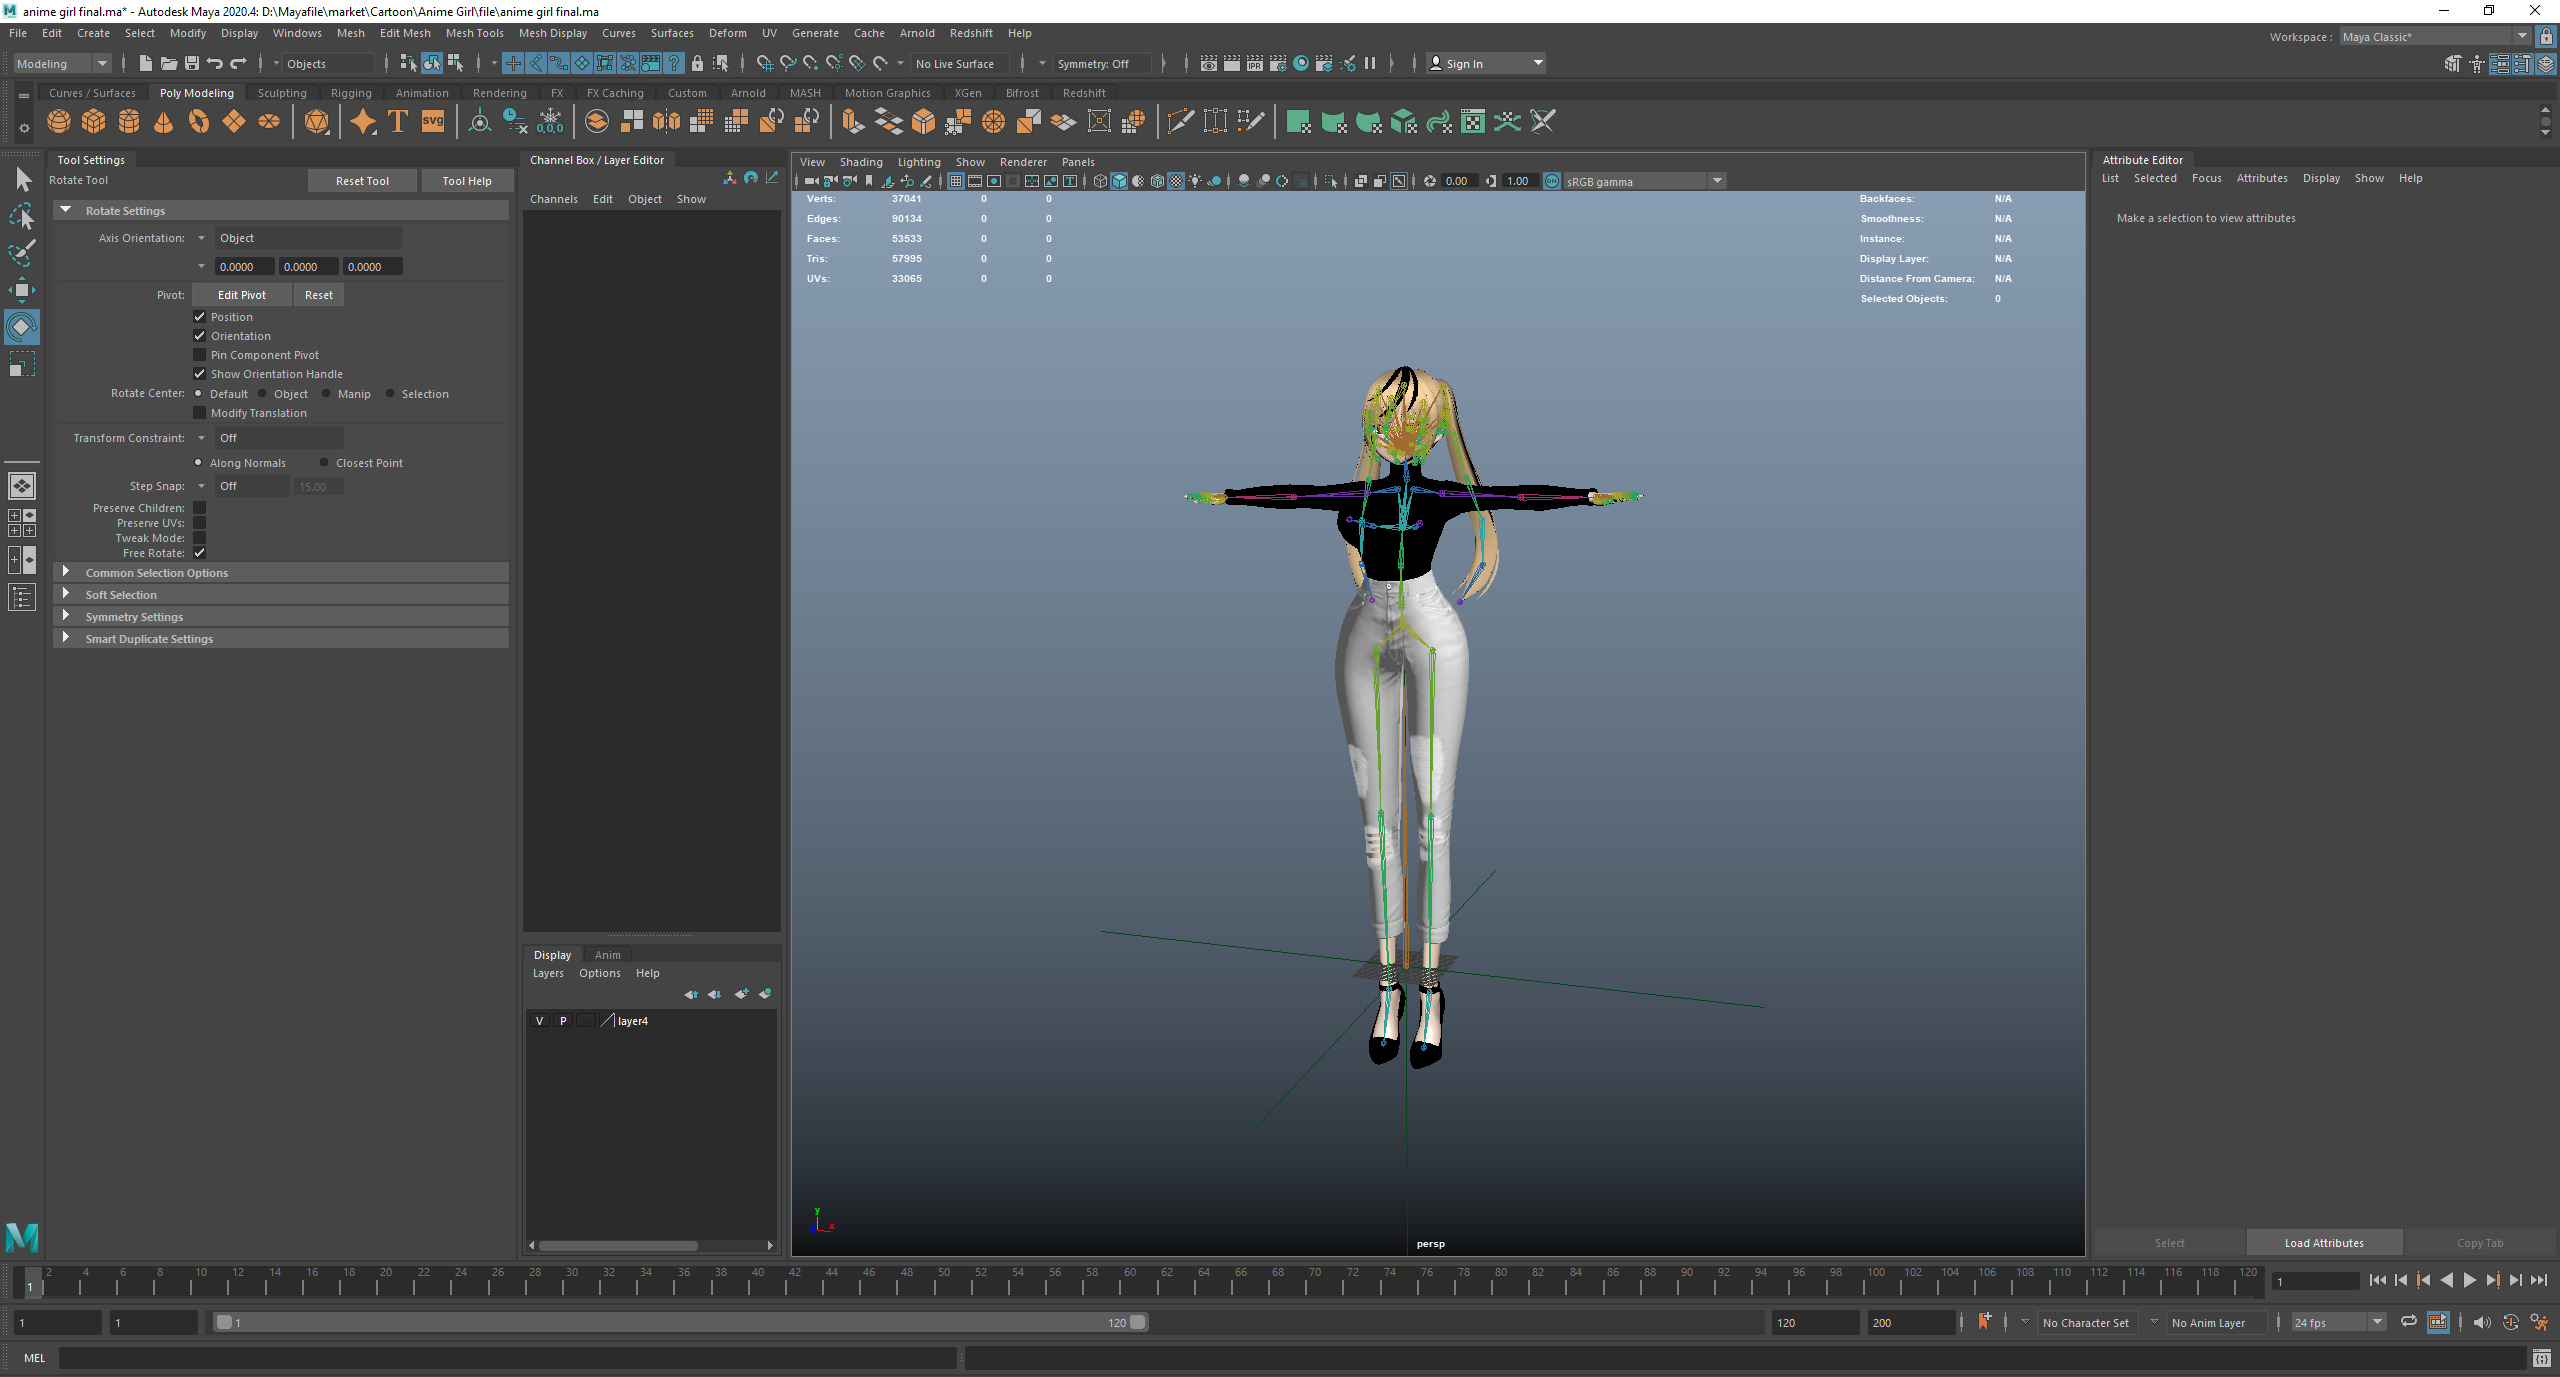Select the Manip rotate center radio
The width and height of the screenshot is (2560, 1377).
coord(326,394)
